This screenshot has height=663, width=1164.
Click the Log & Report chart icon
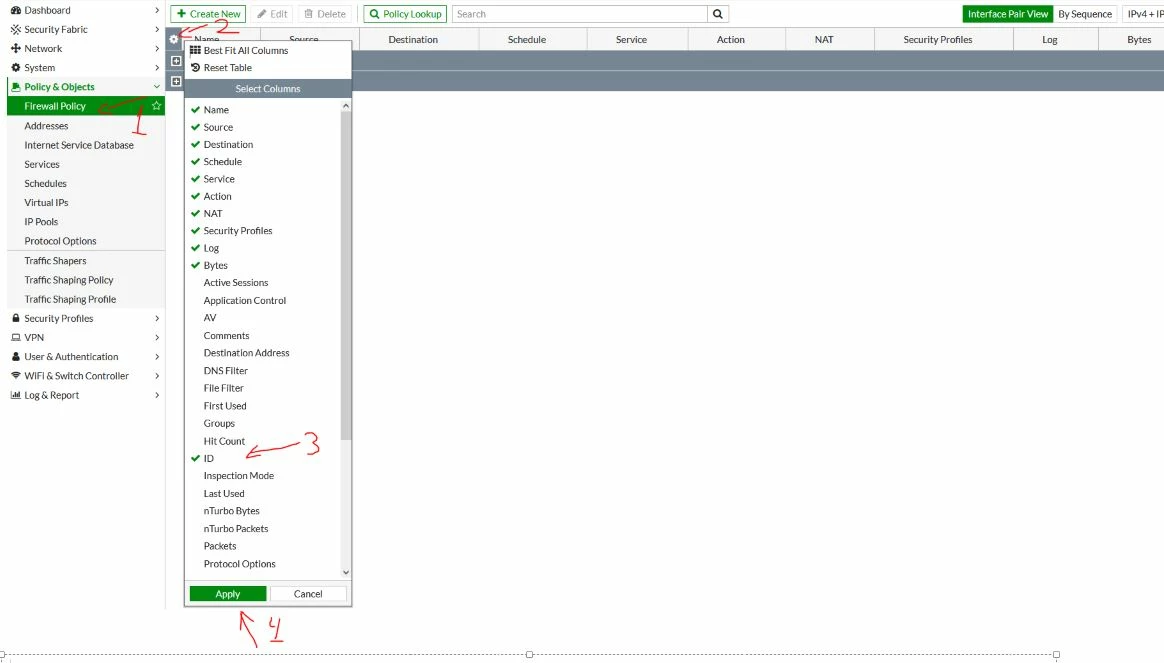click(x=16, y=395)
